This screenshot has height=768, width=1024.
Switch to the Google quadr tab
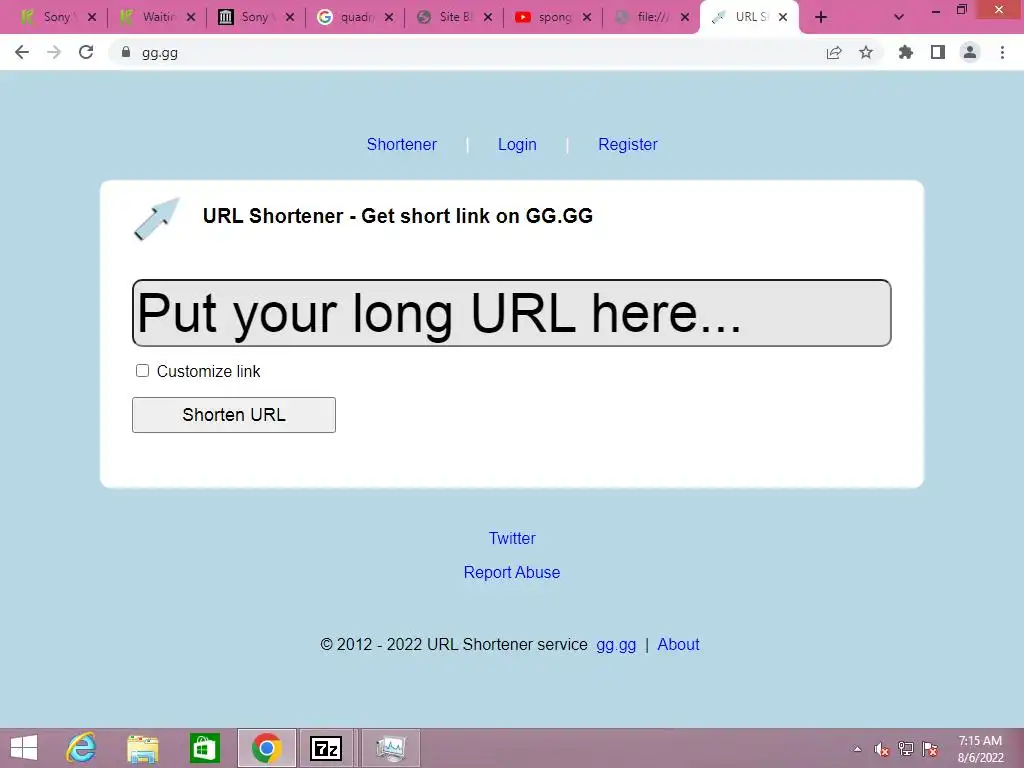355,17
